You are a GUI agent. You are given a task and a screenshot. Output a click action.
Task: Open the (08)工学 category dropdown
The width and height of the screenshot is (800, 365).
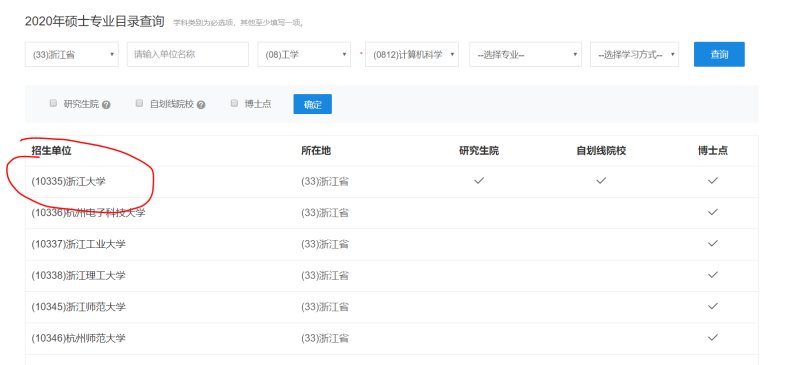(304, 54)
